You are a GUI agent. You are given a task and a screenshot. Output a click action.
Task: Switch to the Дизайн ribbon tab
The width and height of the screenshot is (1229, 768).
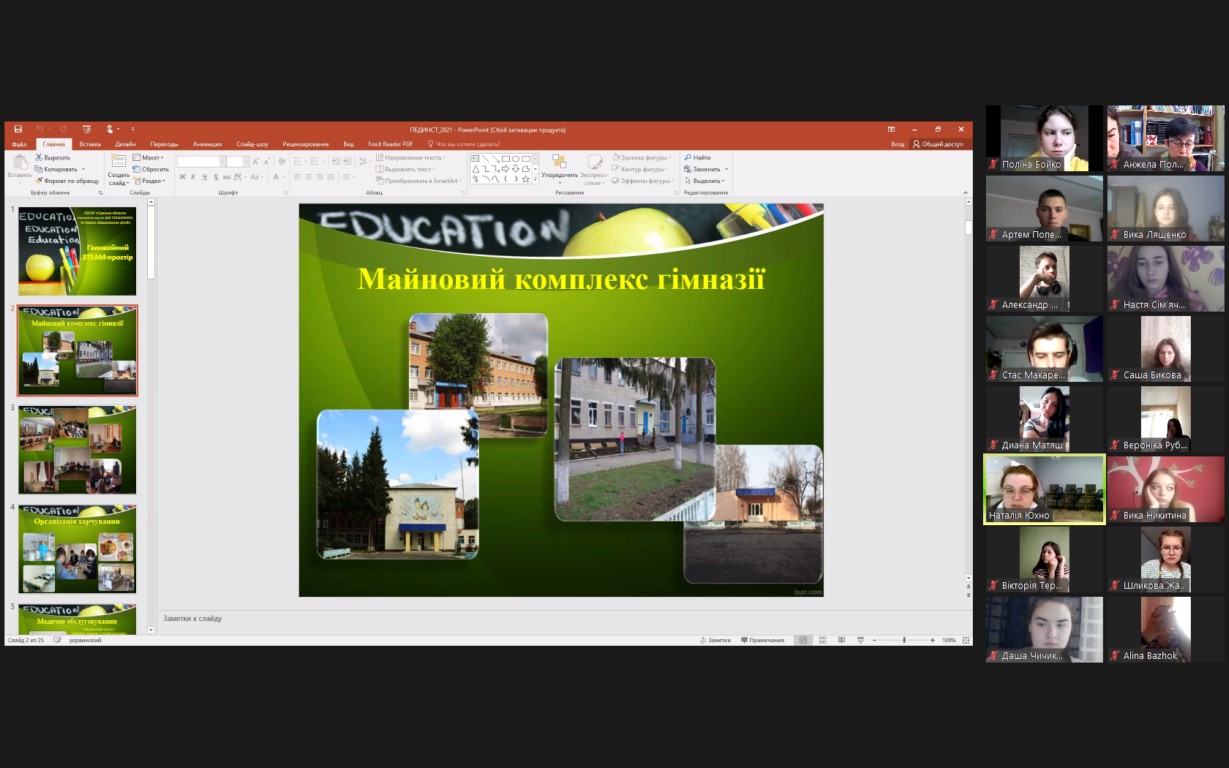[125, 144]
